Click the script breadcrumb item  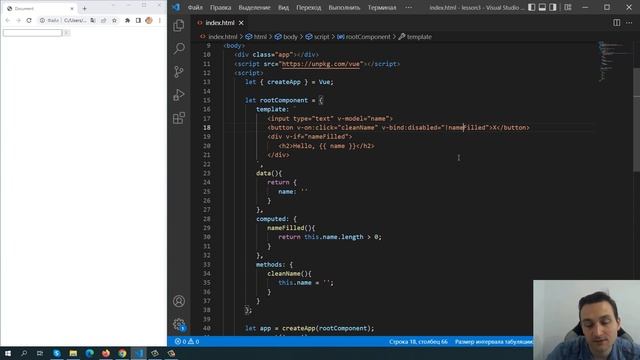317,37
